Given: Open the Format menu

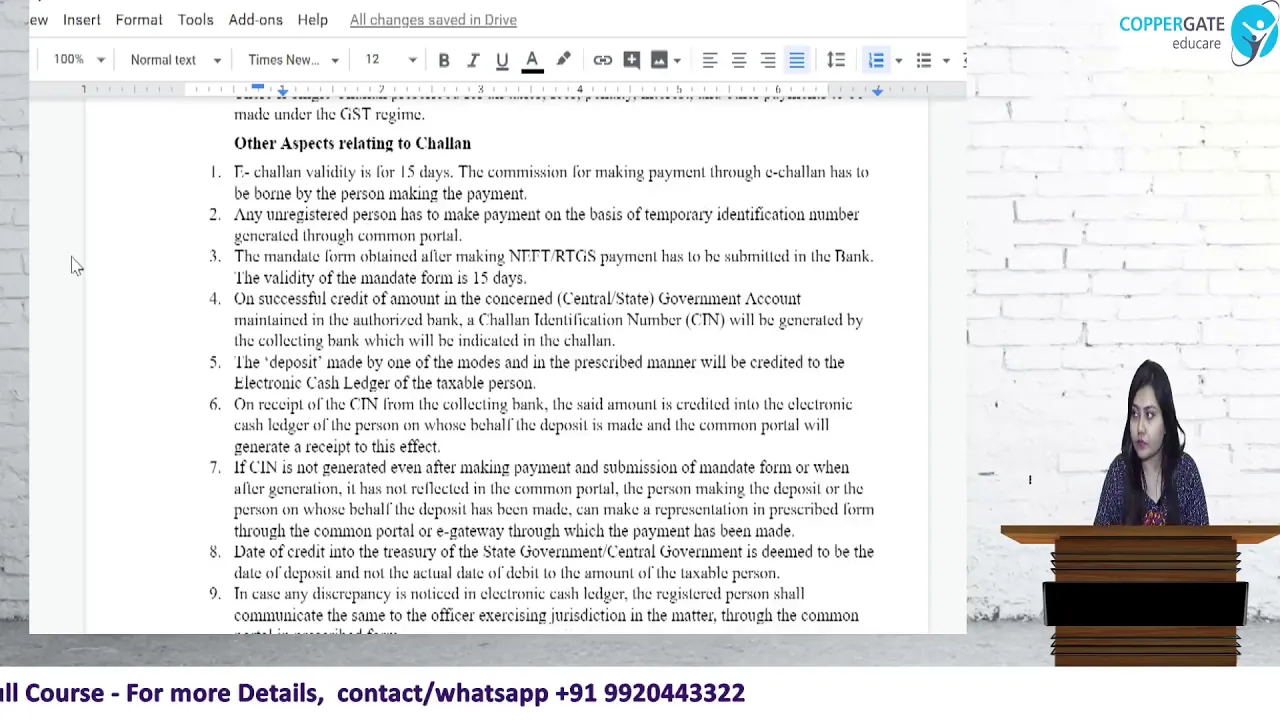Looking at the screenshot, I should tap(139, 20).
